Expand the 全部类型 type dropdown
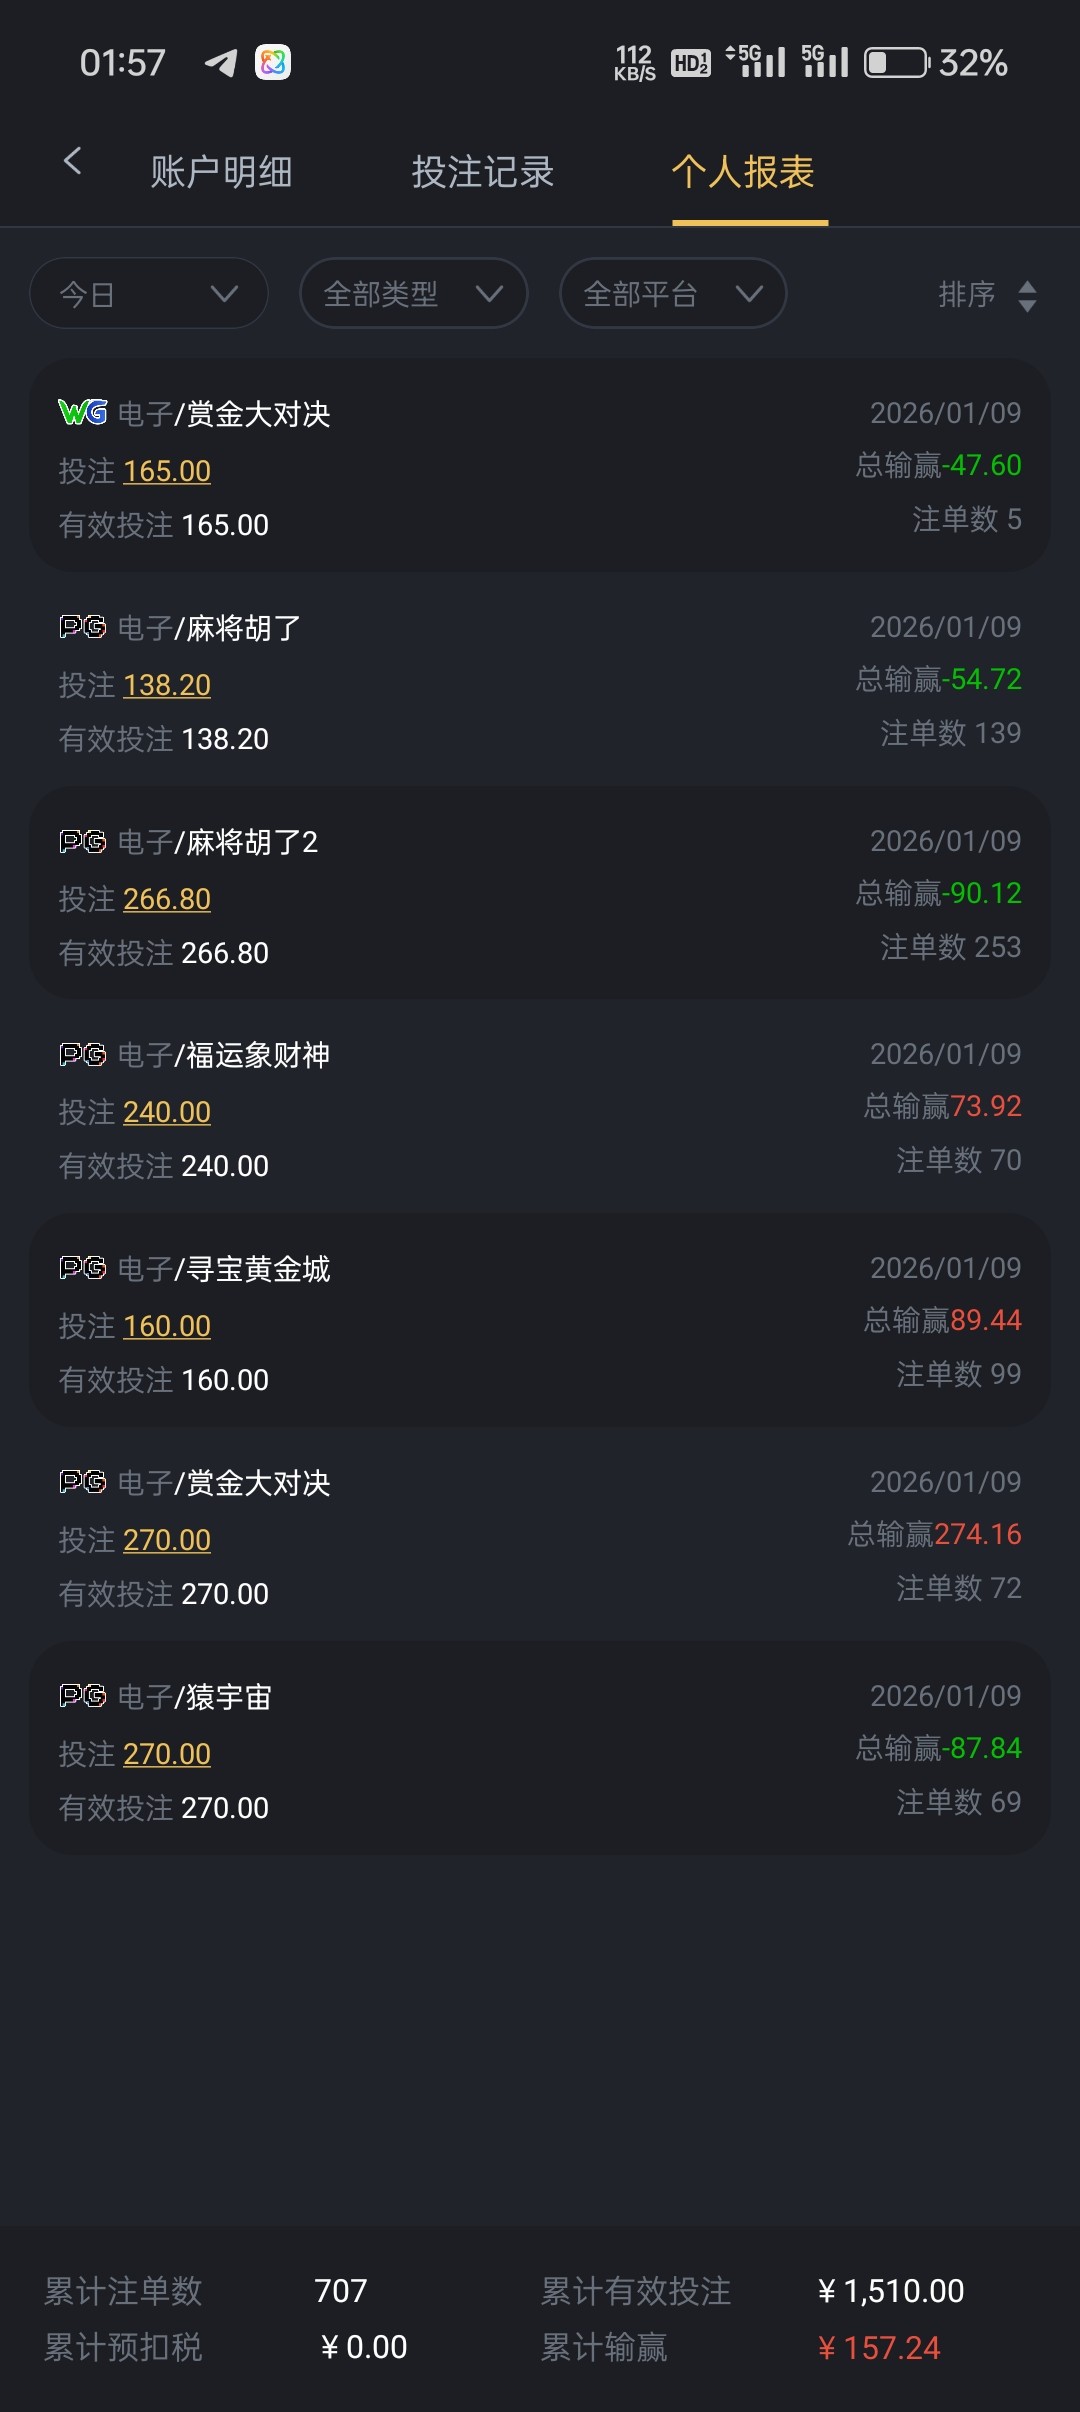 pyautogui.click(x=413, y=294)
